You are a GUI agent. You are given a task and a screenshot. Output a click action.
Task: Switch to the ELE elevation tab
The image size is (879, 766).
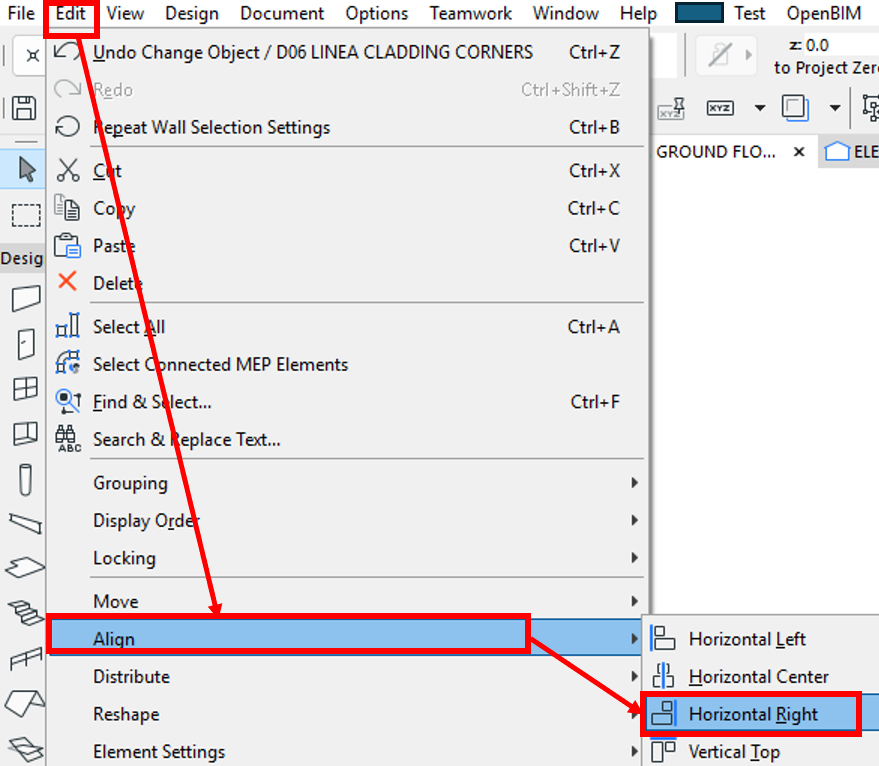[851, 151]
